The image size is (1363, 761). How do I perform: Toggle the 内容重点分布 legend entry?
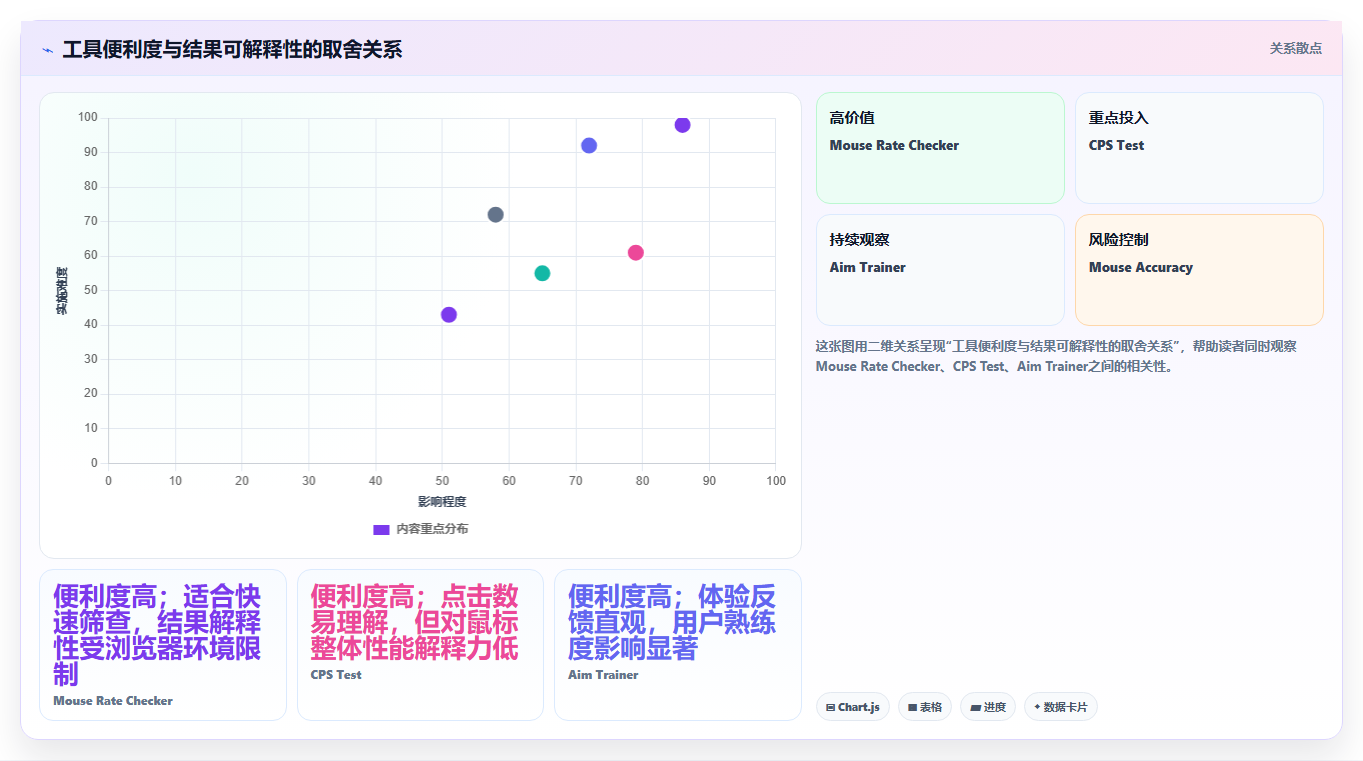(x=420, y=529)
